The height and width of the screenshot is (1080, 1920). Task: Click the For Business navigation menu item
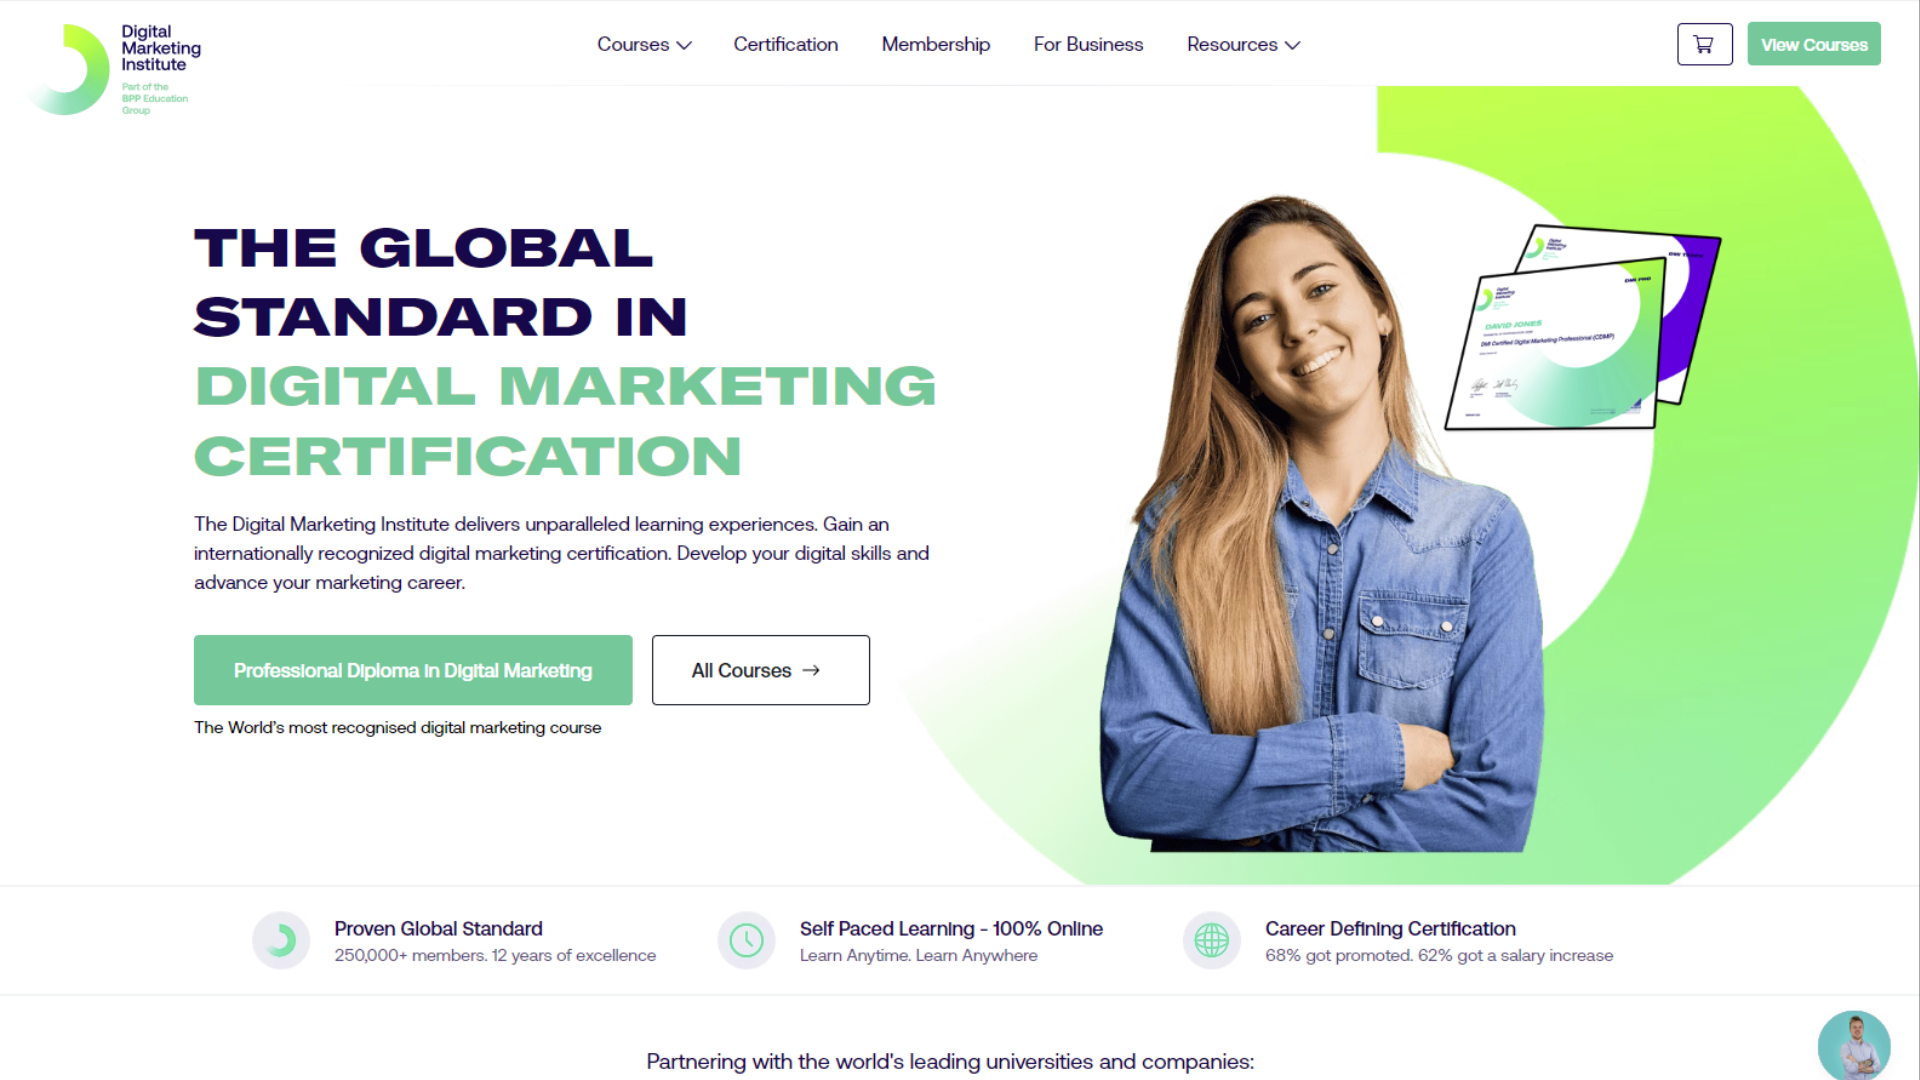coord(1088,44)
